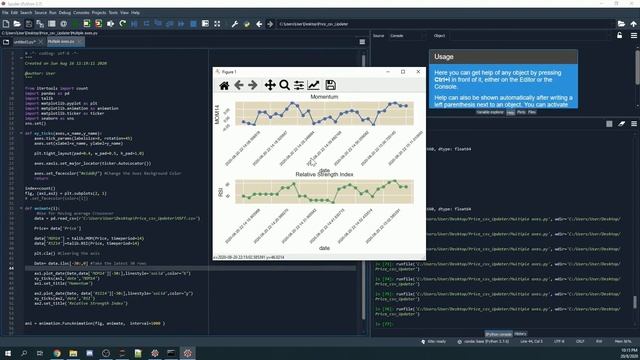640x360 pixels.
Task: Open the PYTHONPATH manager python icon
Action: (247, 24)
